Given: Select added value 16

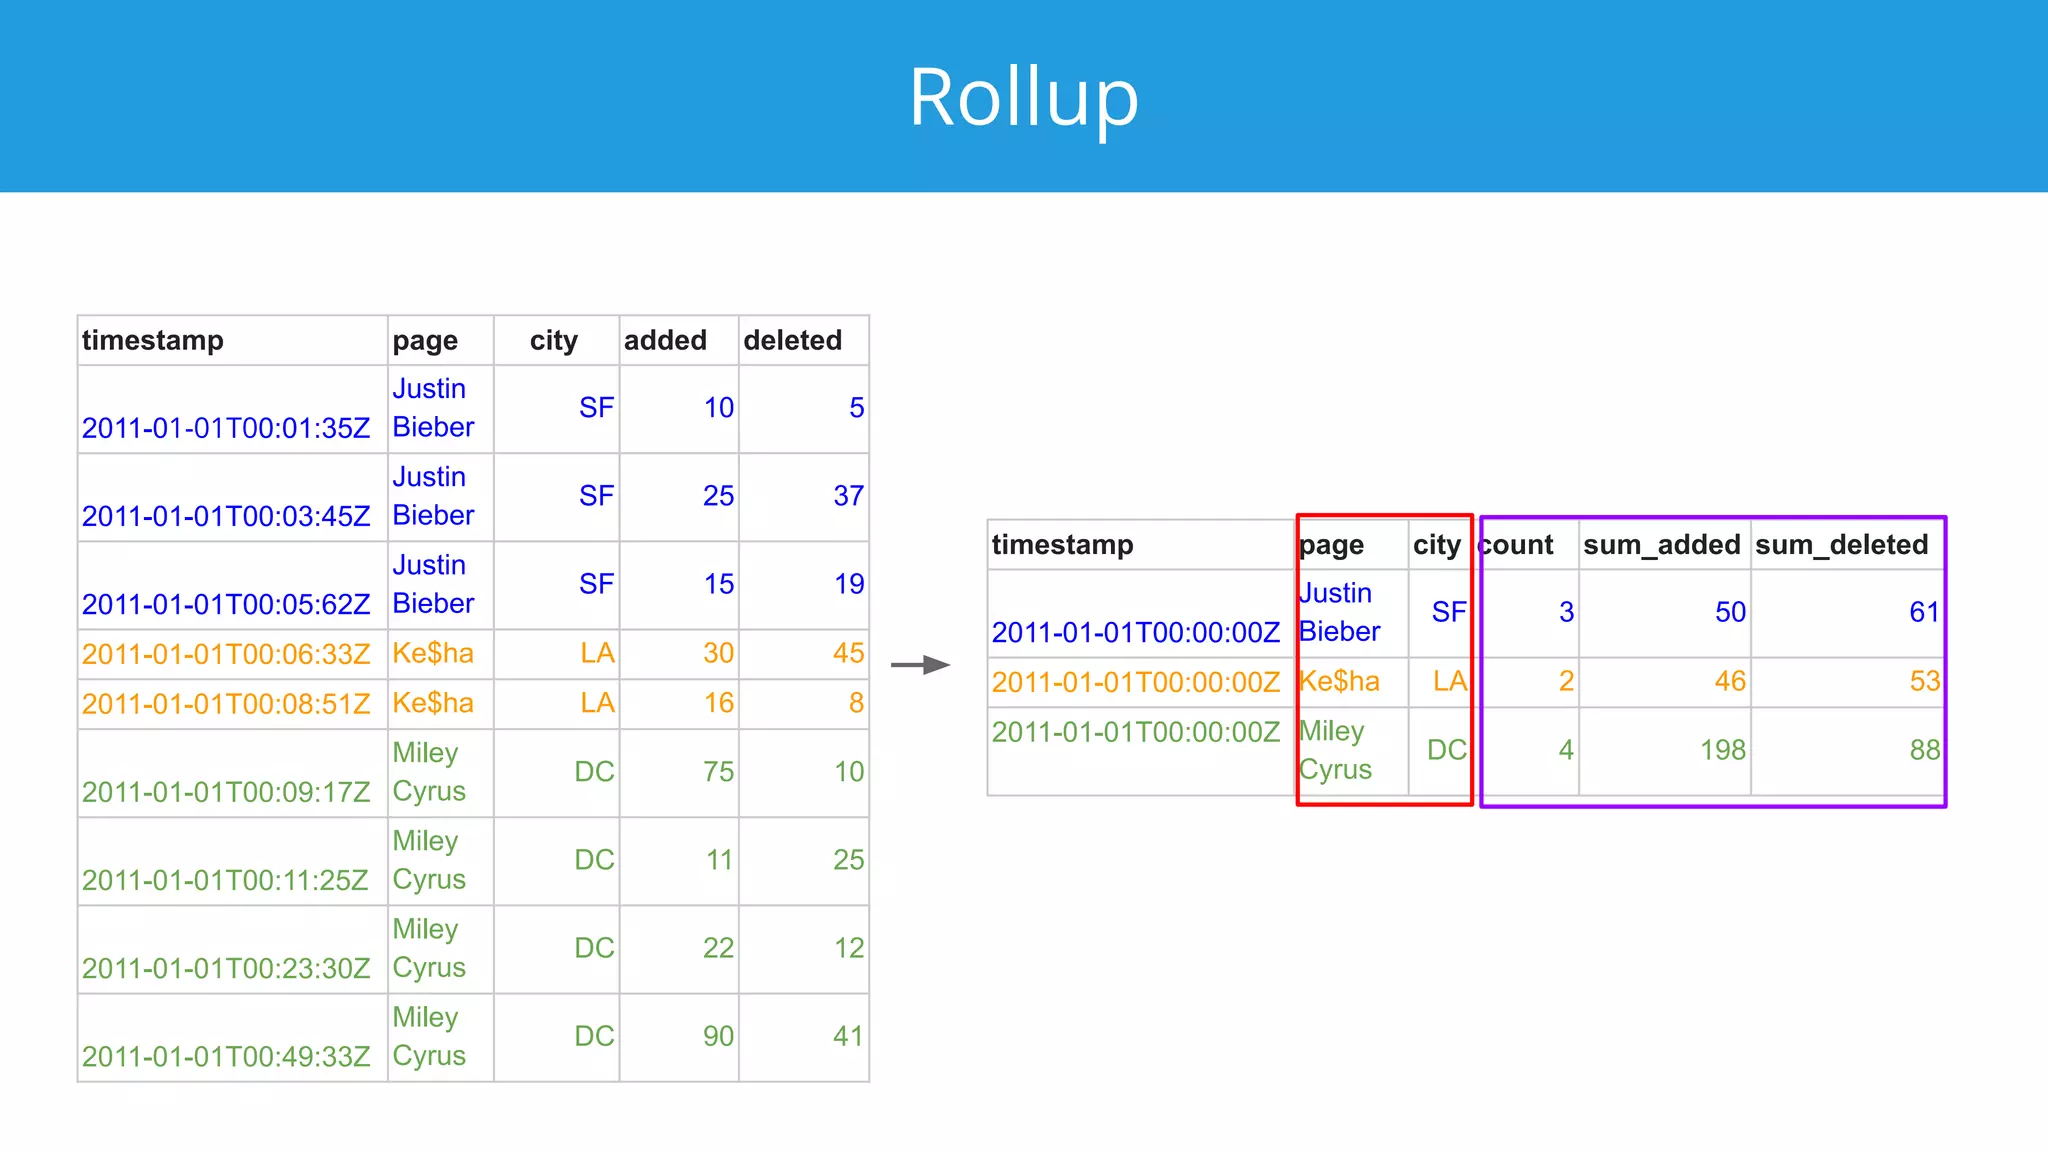Looking at the screenshot, I should point(719,703).
